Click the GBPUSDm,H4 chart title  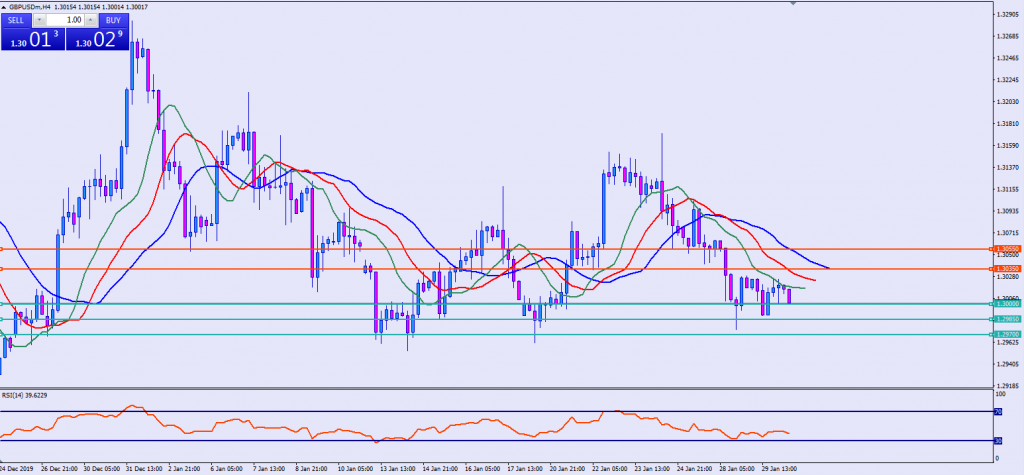pyautogui.click(x=30, y=6)
